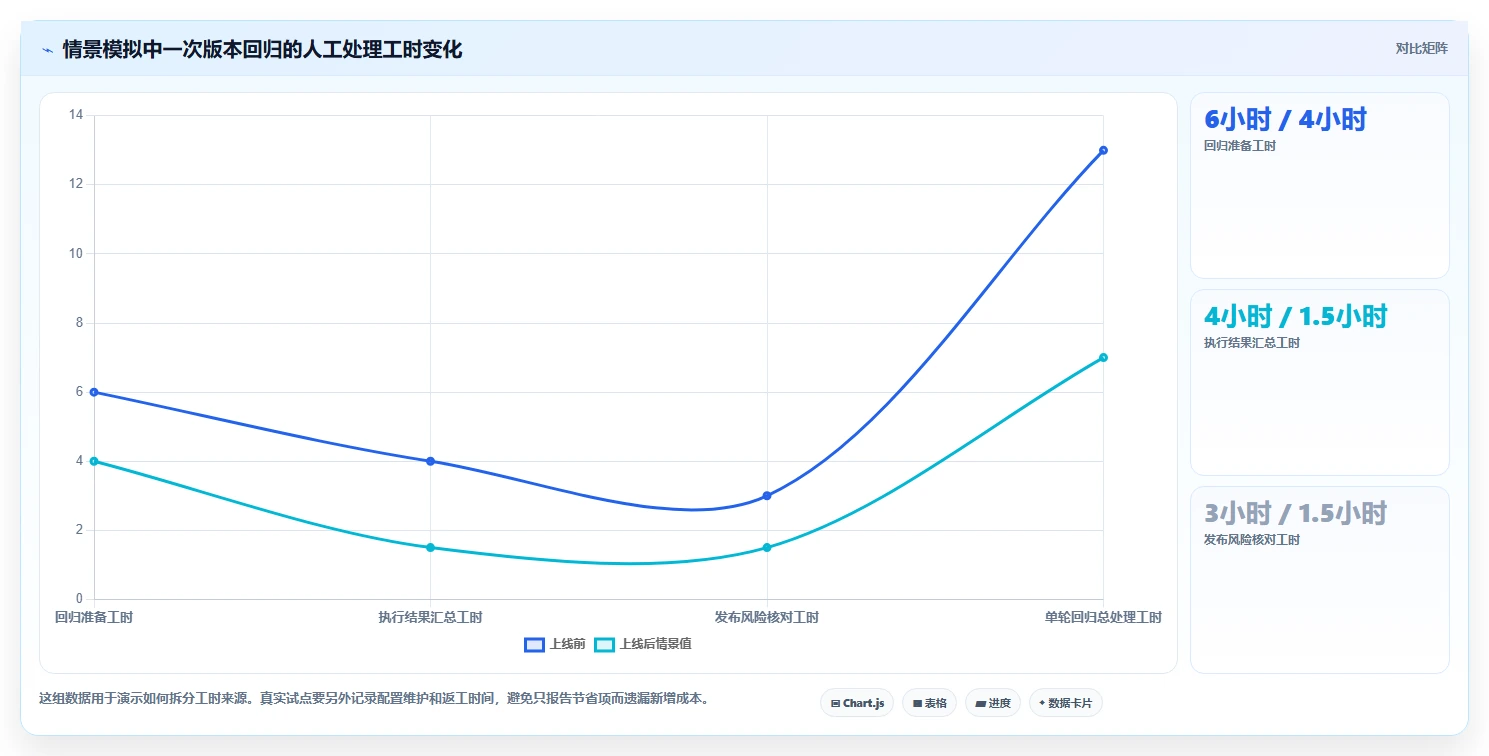Click the blue 上线前 point at 单轮回归总处理工时
Screen dimensions: 1489x756
coord(1103,150)
